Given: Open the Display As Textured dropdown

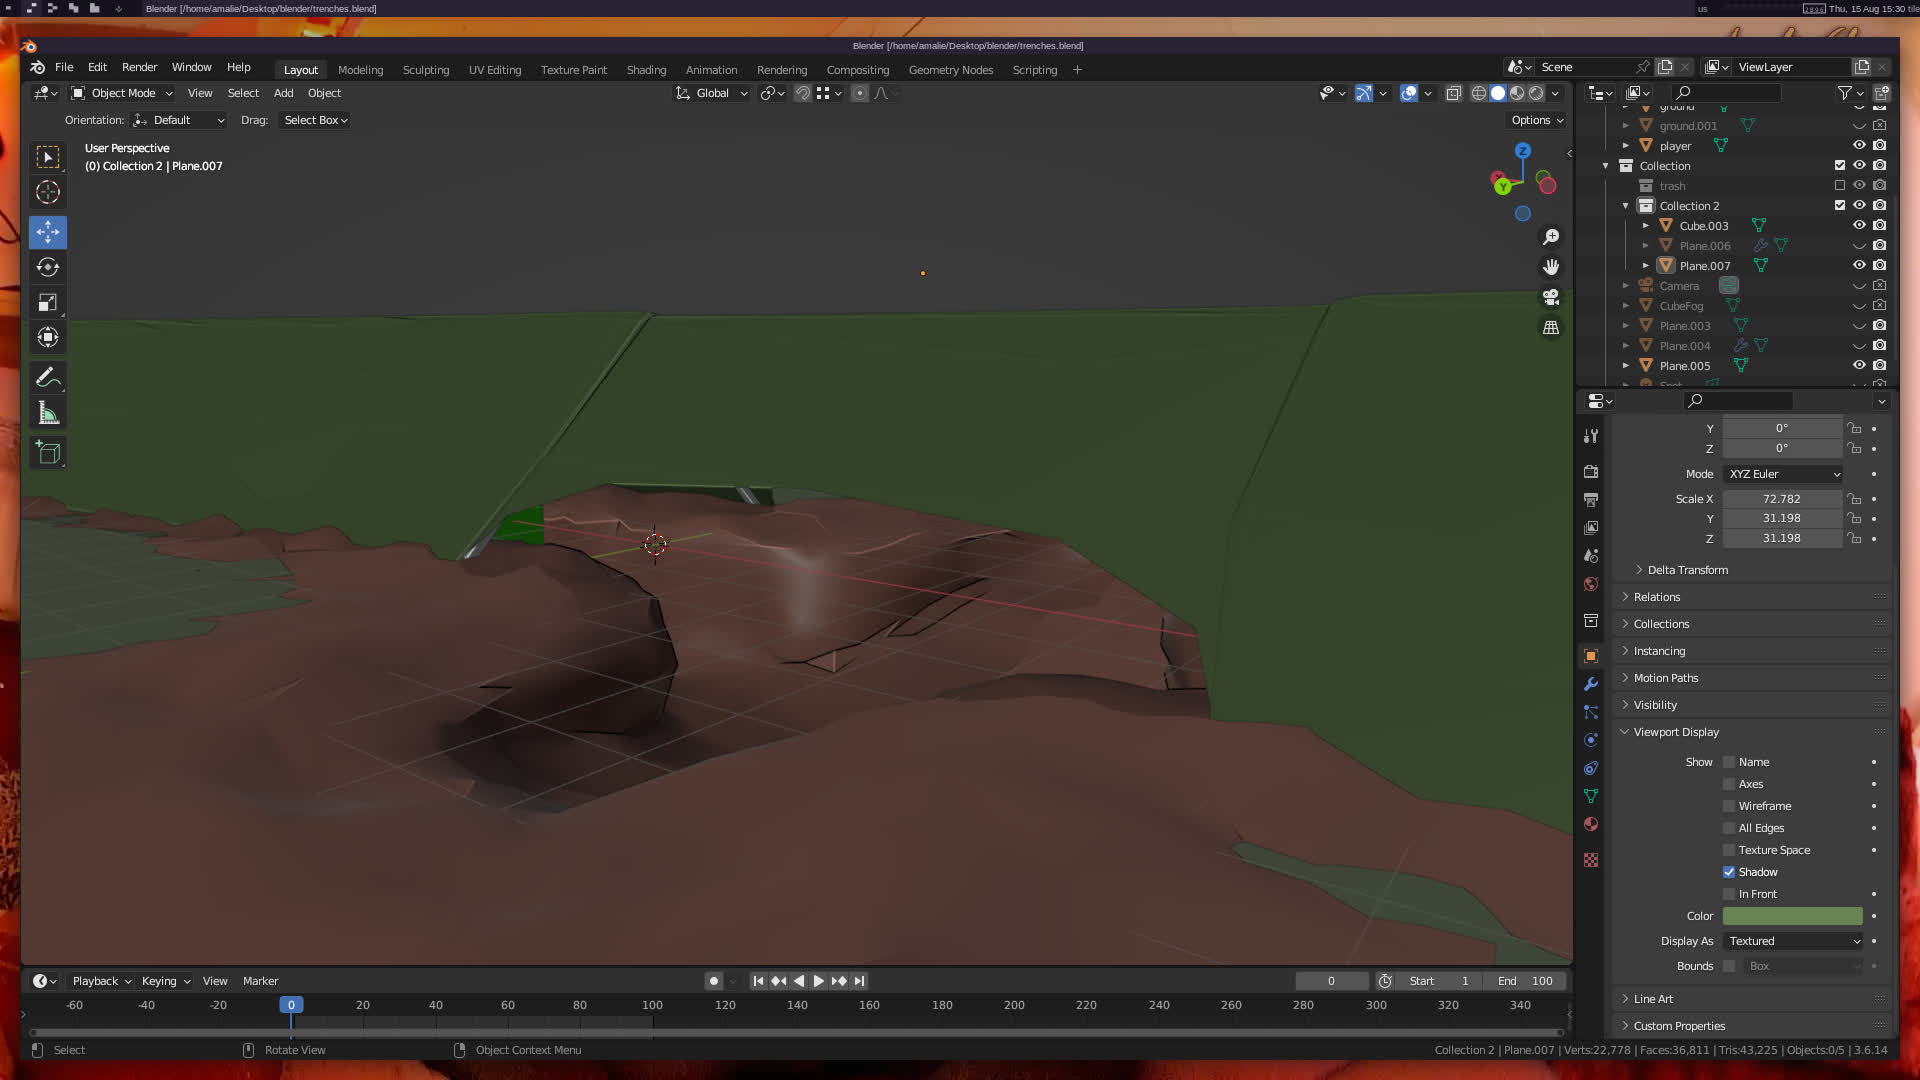Looking at the screenshot, I should (1793, 941).
